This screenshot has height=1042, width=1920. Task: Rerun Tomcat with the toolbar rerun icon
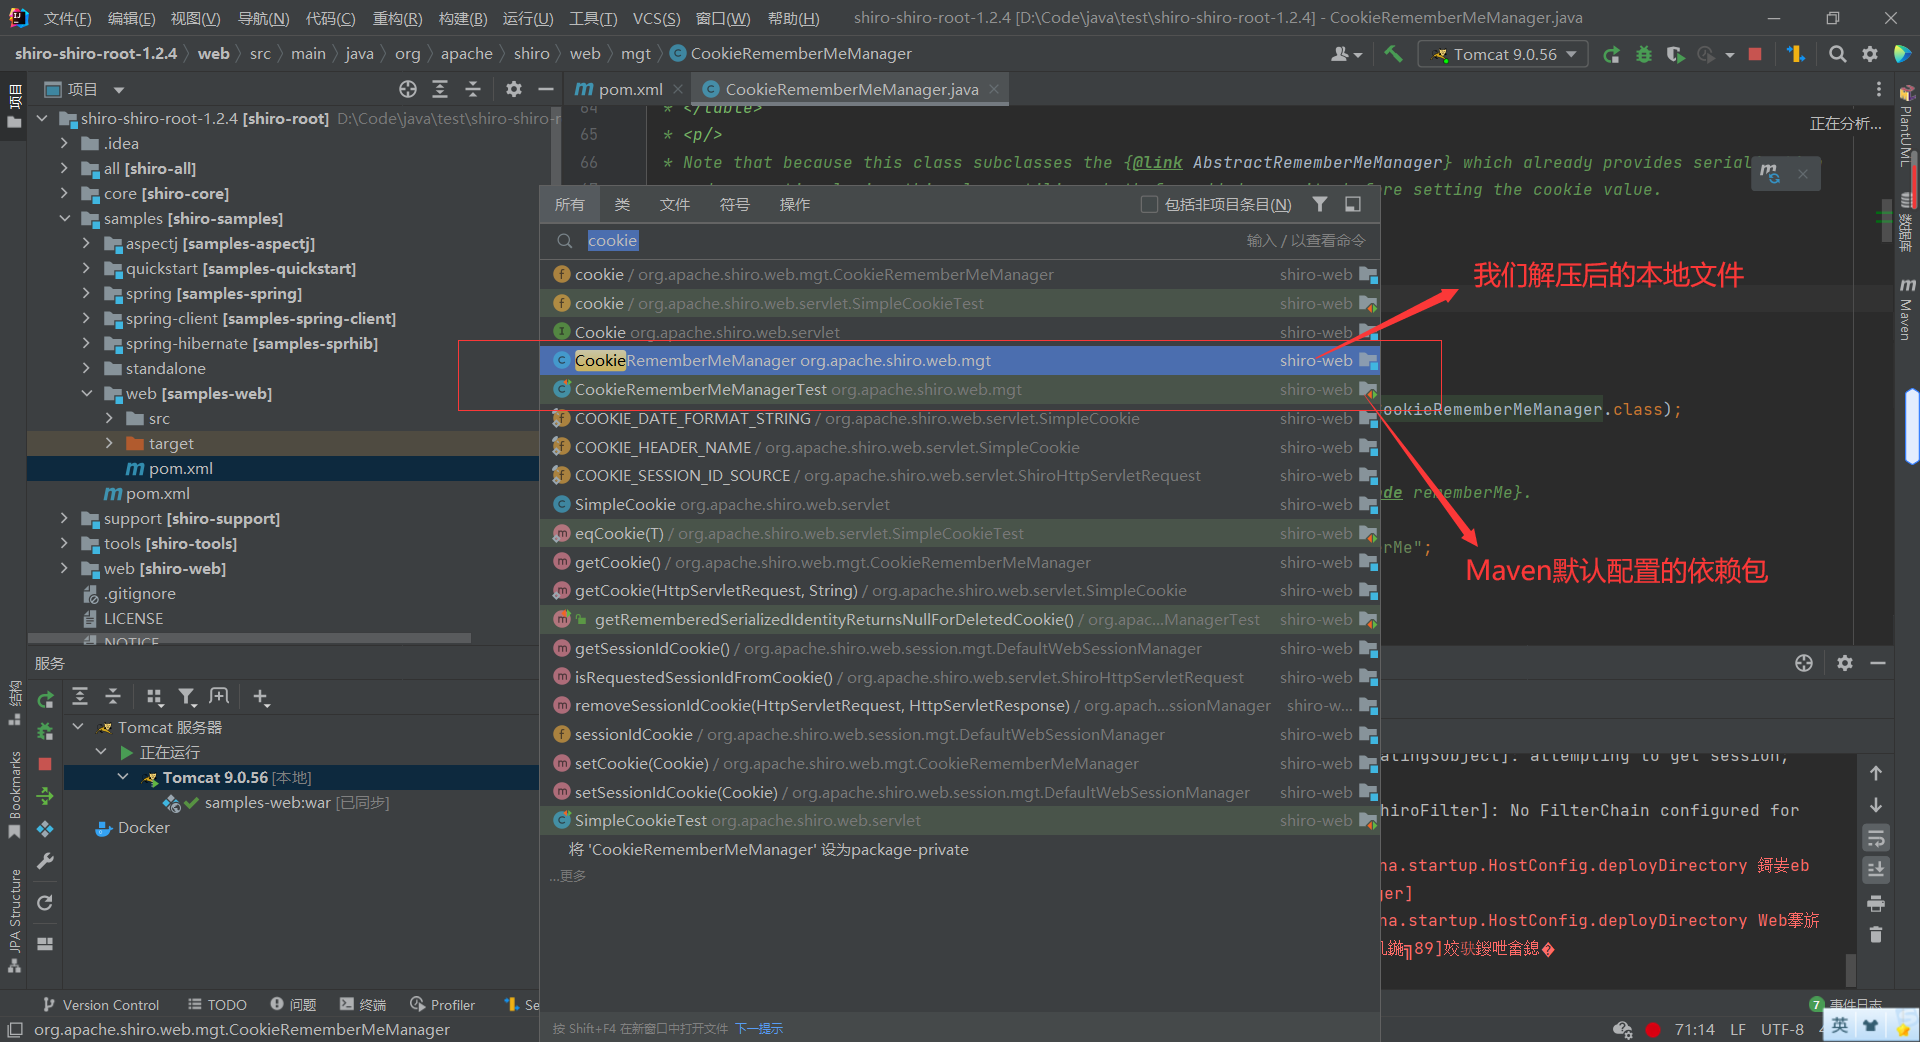[1611, 55]
